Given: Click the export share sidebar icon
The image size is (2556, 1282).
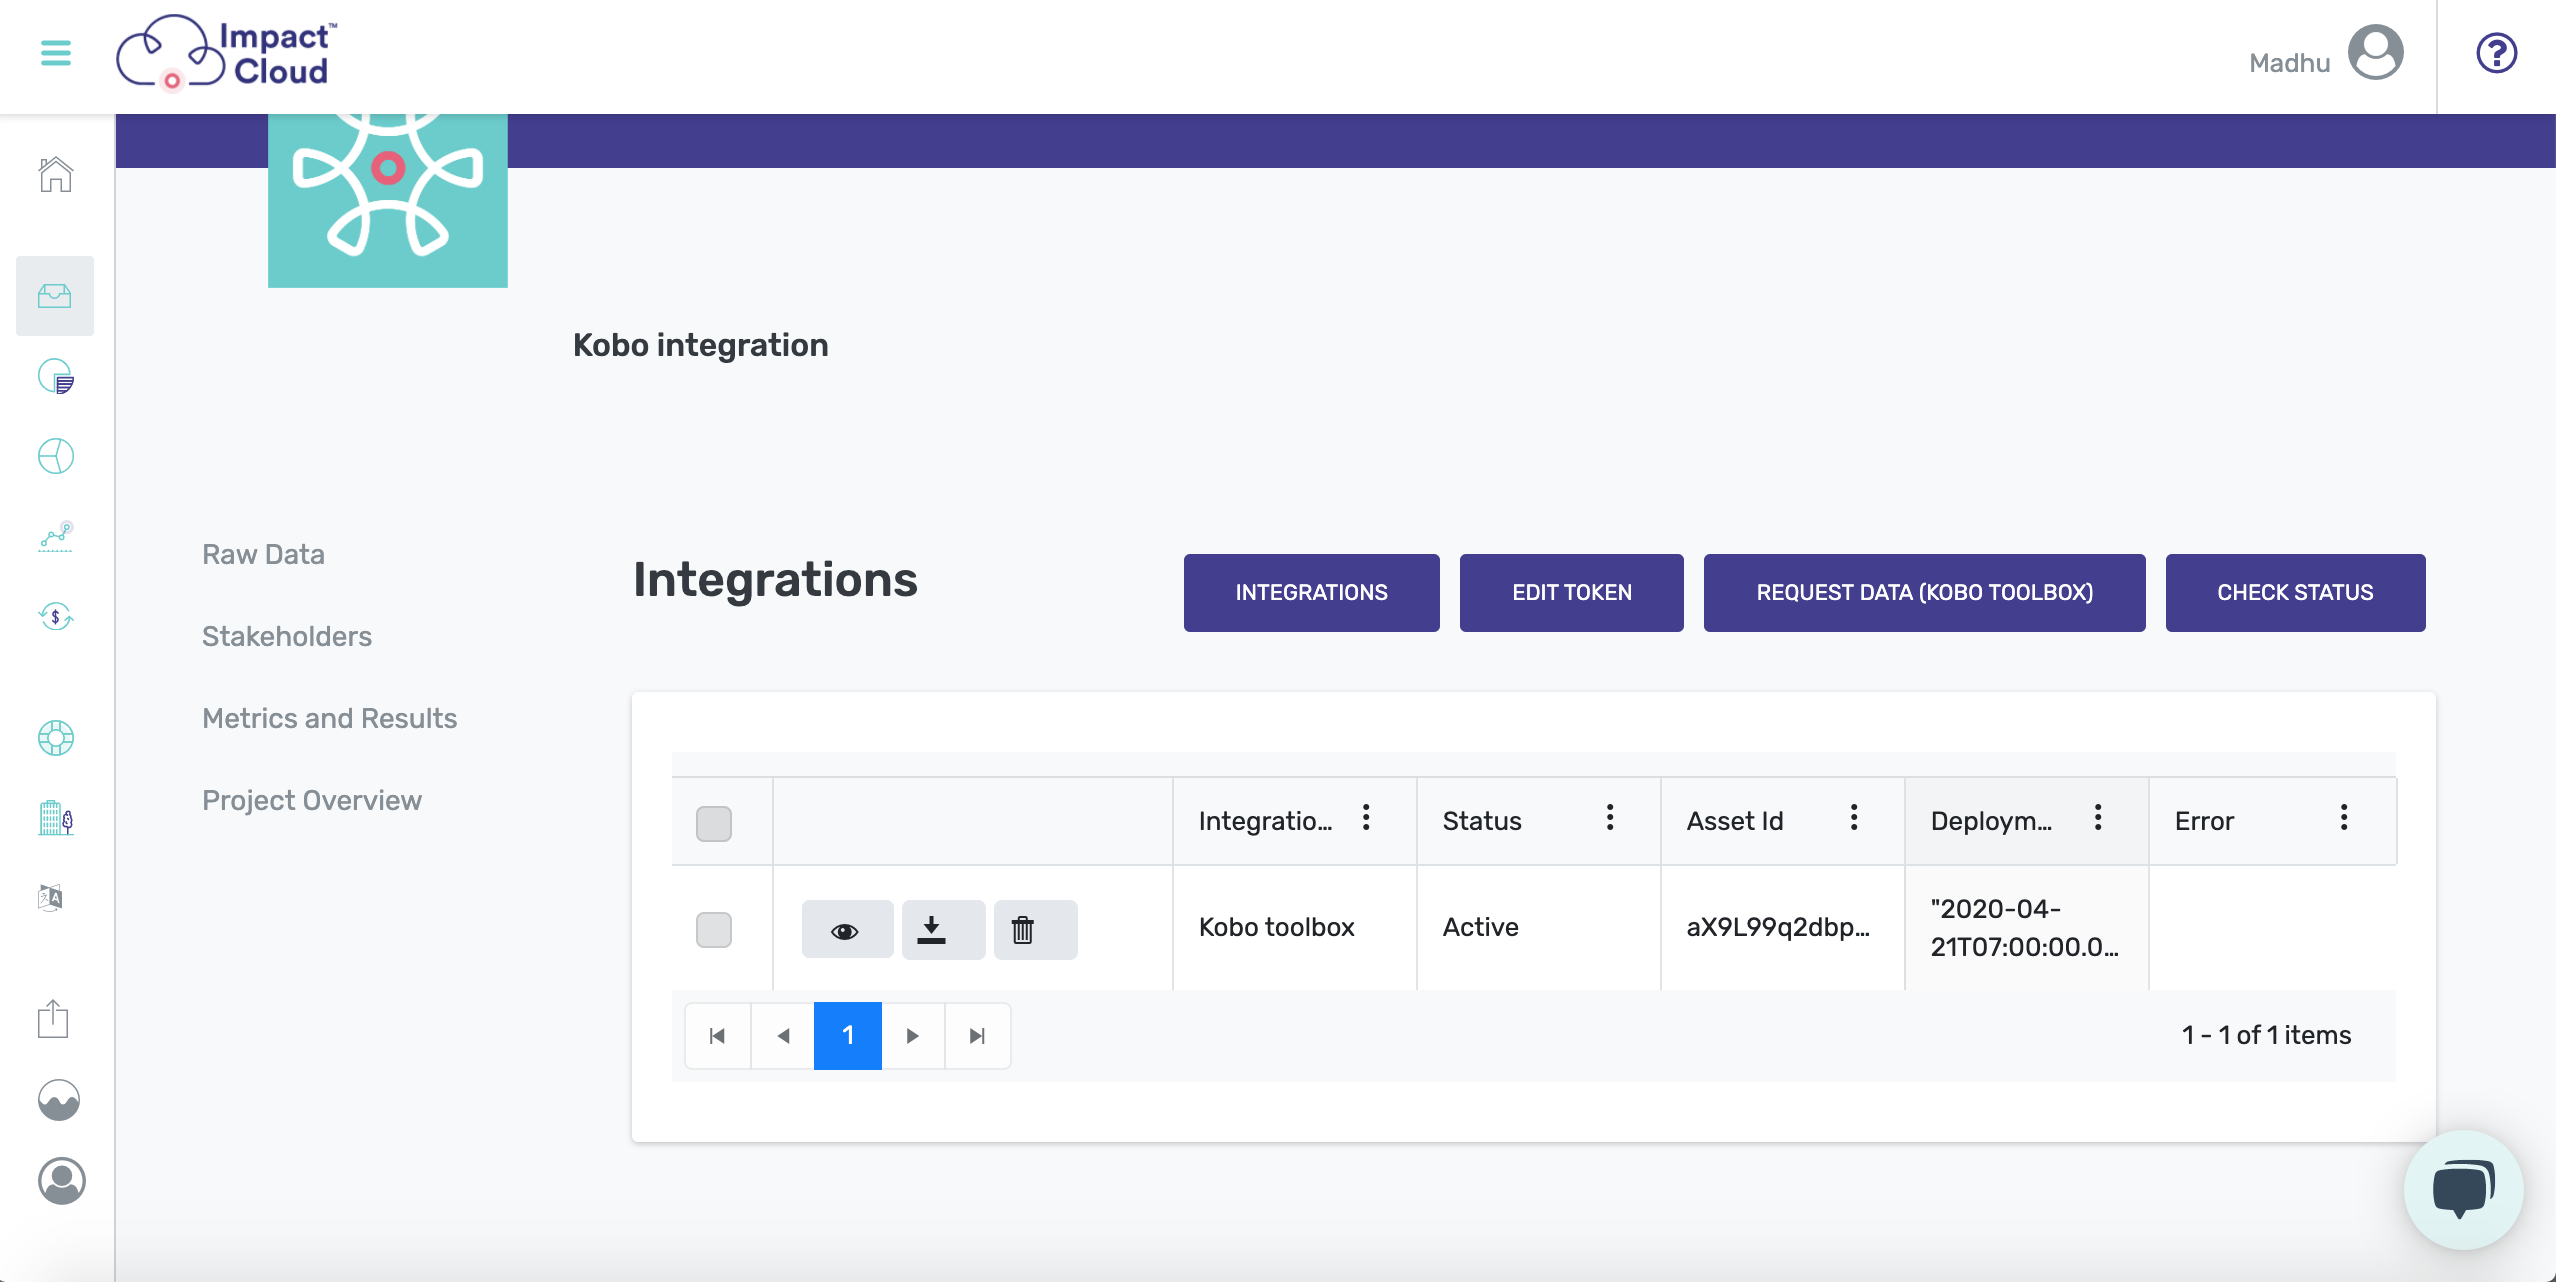Looking at the screenshot, I should coord(53,1019).
